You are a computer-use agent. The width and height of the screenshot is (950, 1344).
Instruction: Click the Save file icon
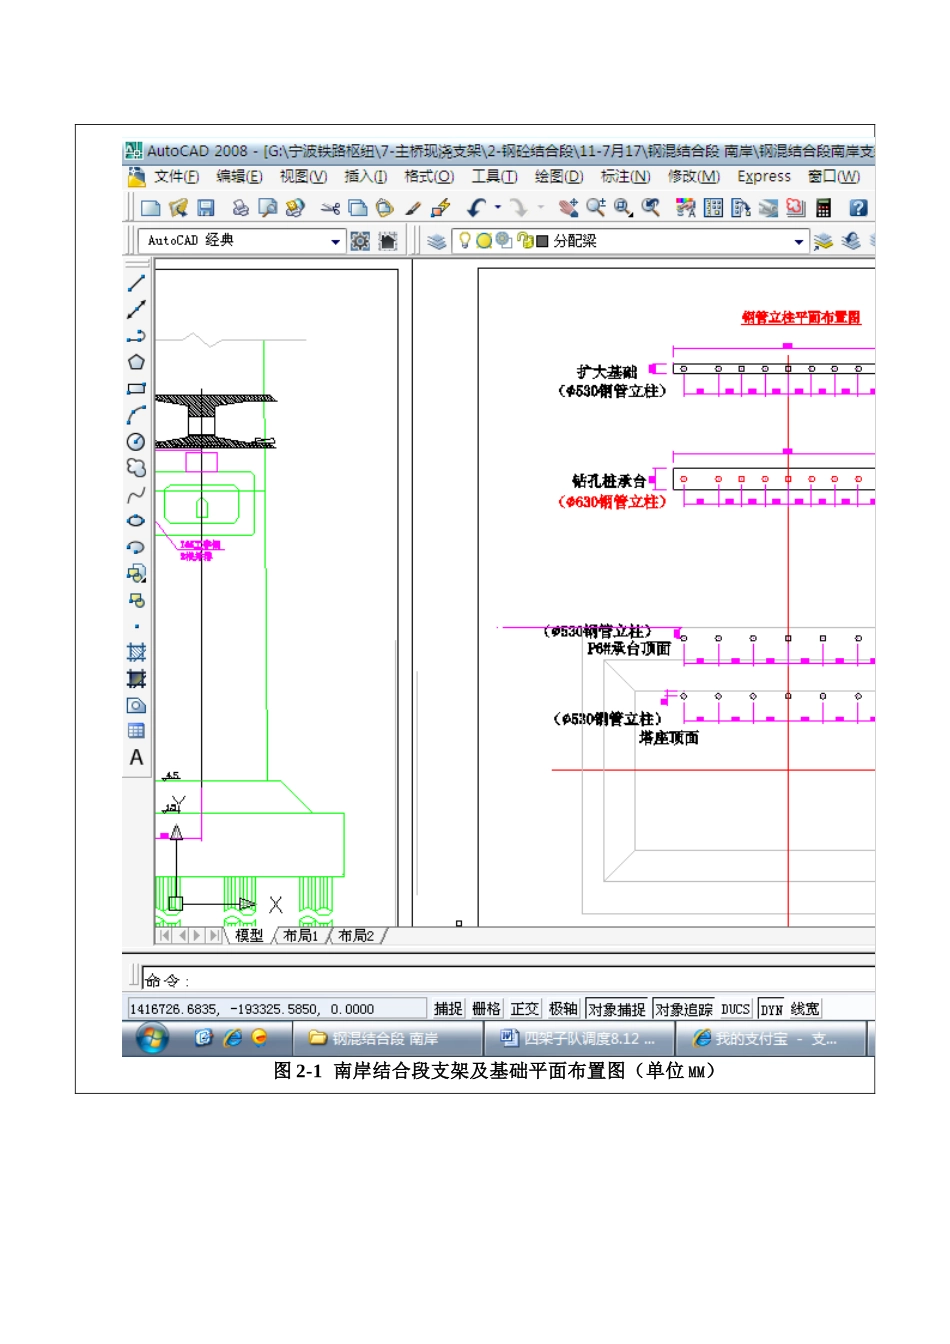tap(207, 208)
